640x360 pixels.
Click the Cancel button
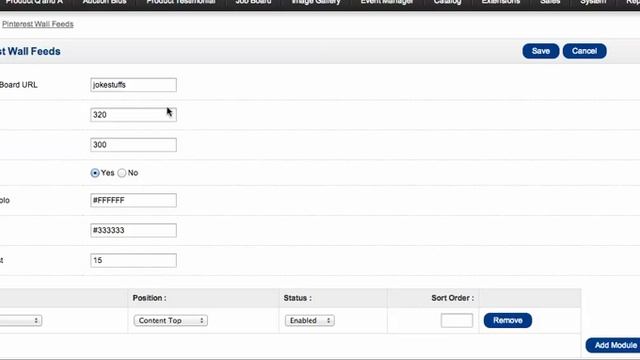pyautogui.click(x=584, y=51)
